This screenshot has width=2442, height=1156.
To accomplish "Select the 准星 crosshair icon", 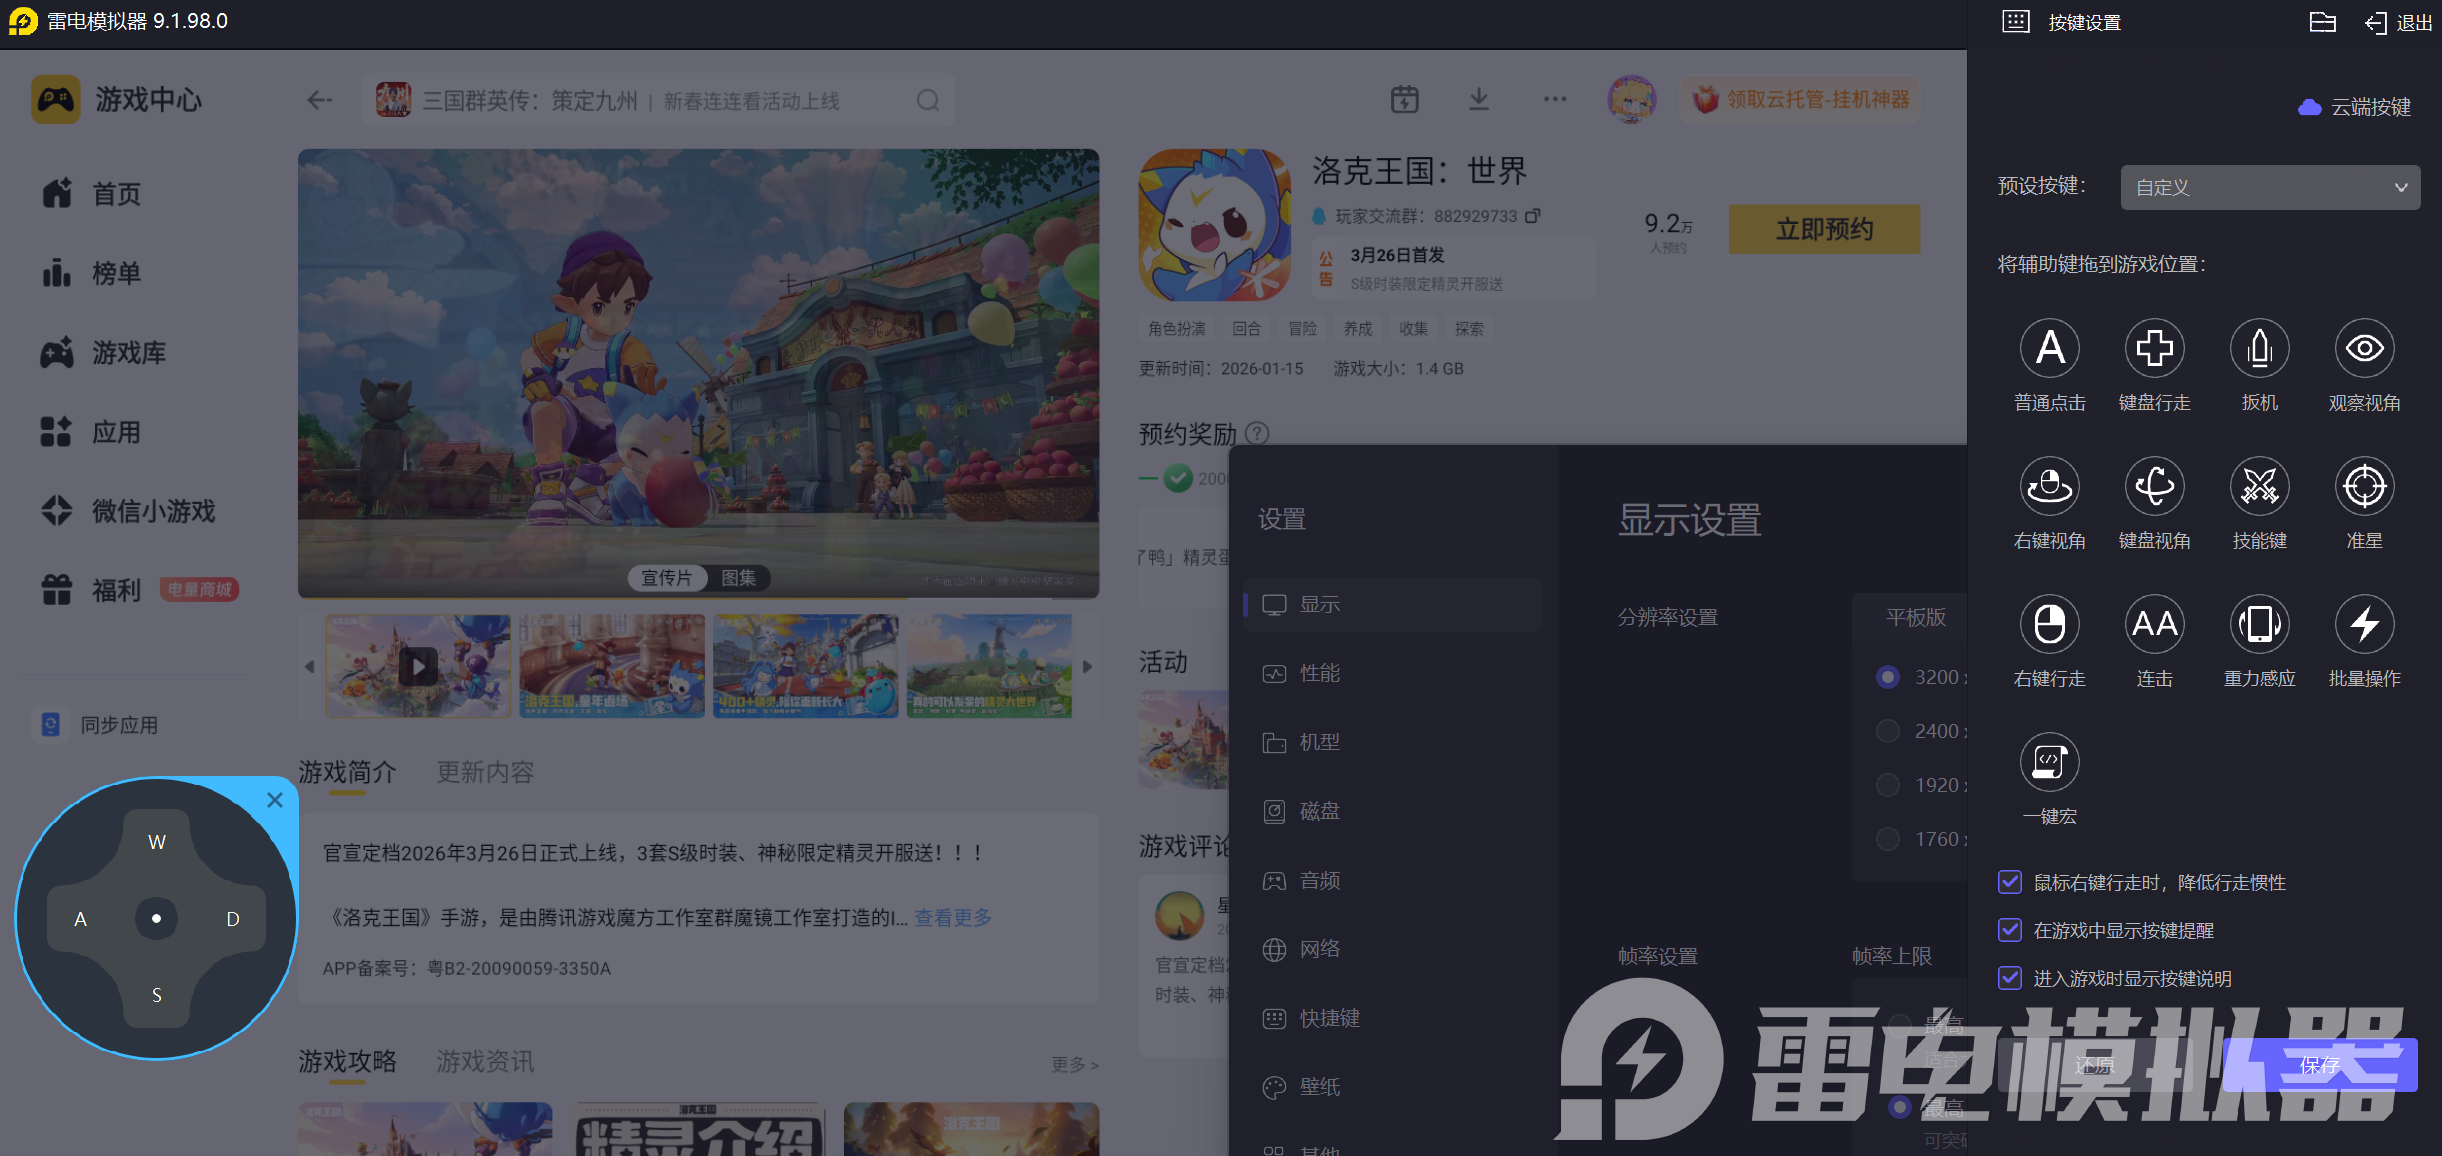I will [2364, 487].
